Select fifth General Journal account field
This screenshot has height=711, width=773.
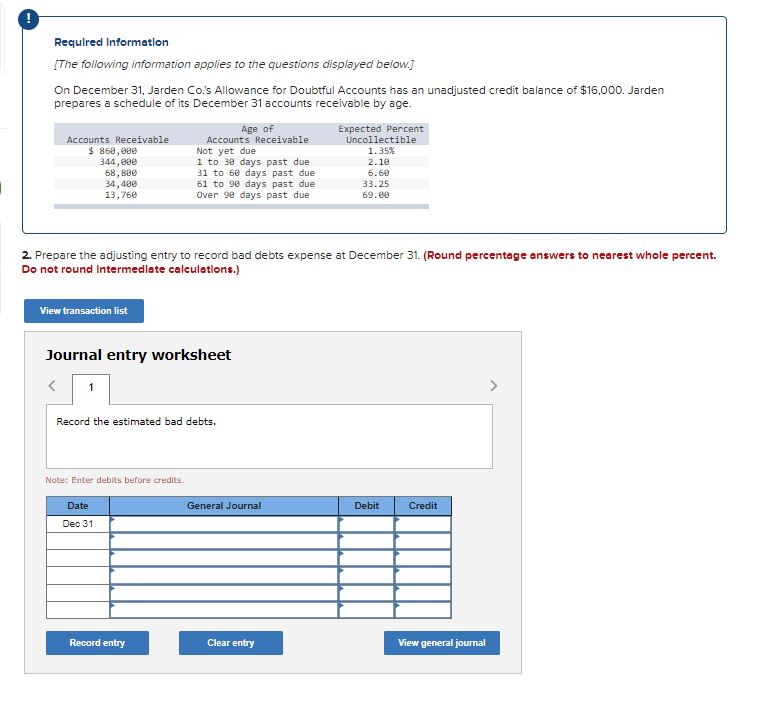[x=224, y=593]
